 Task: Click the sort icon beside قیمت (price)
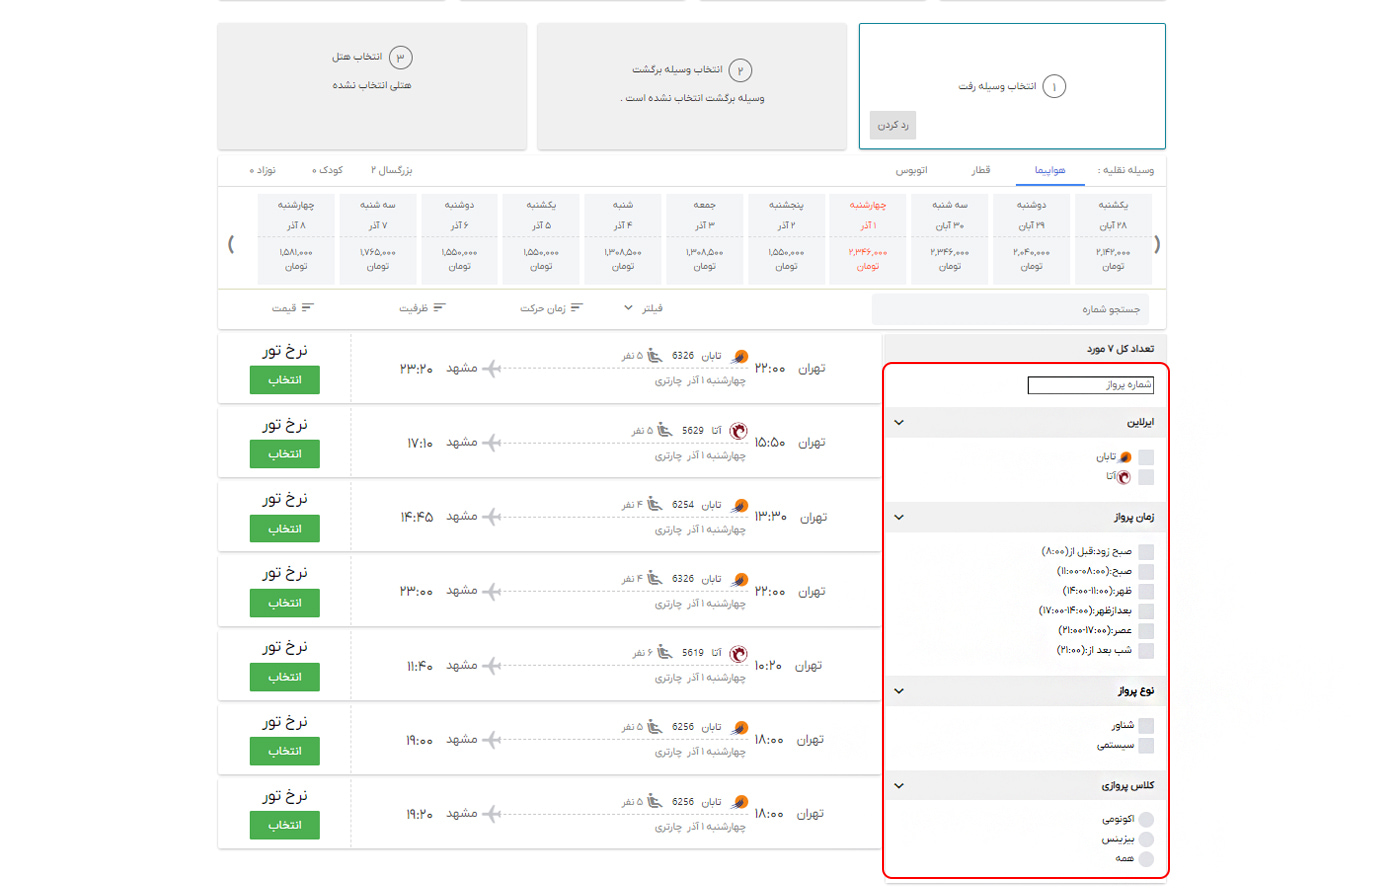coord(307,308)
